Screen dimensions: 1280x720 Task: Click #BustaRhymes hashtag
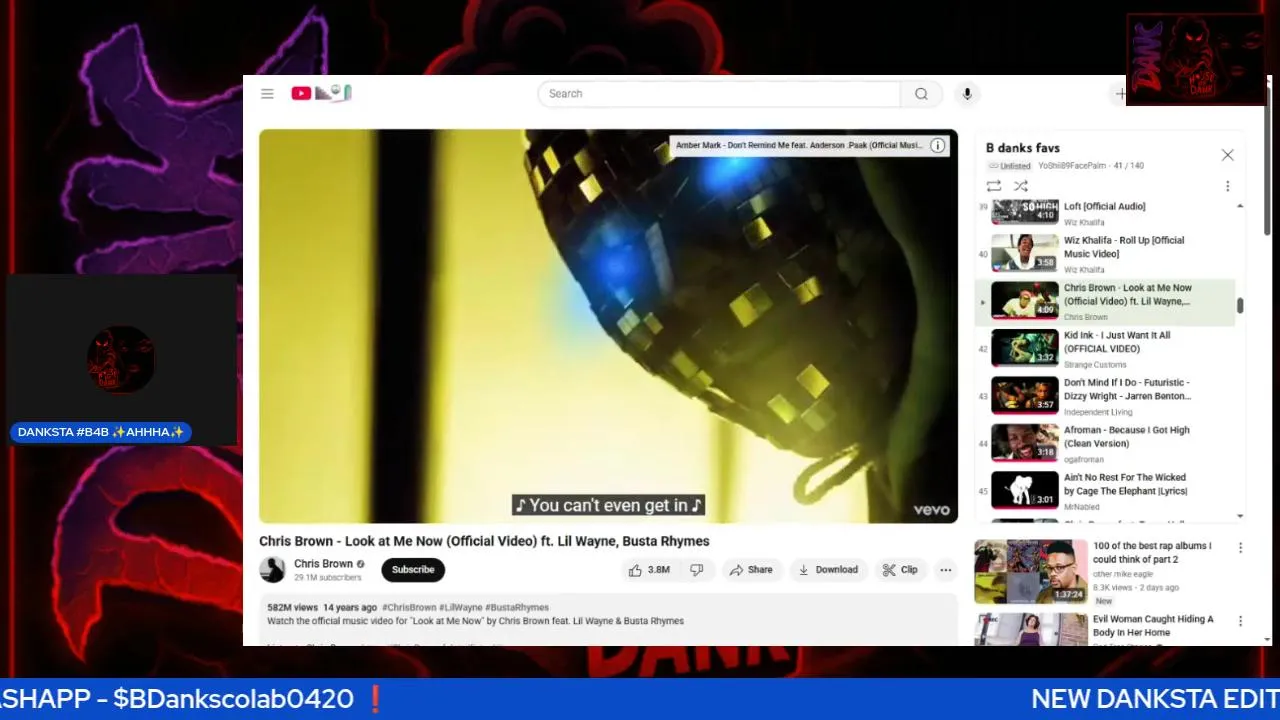[517, 607]
